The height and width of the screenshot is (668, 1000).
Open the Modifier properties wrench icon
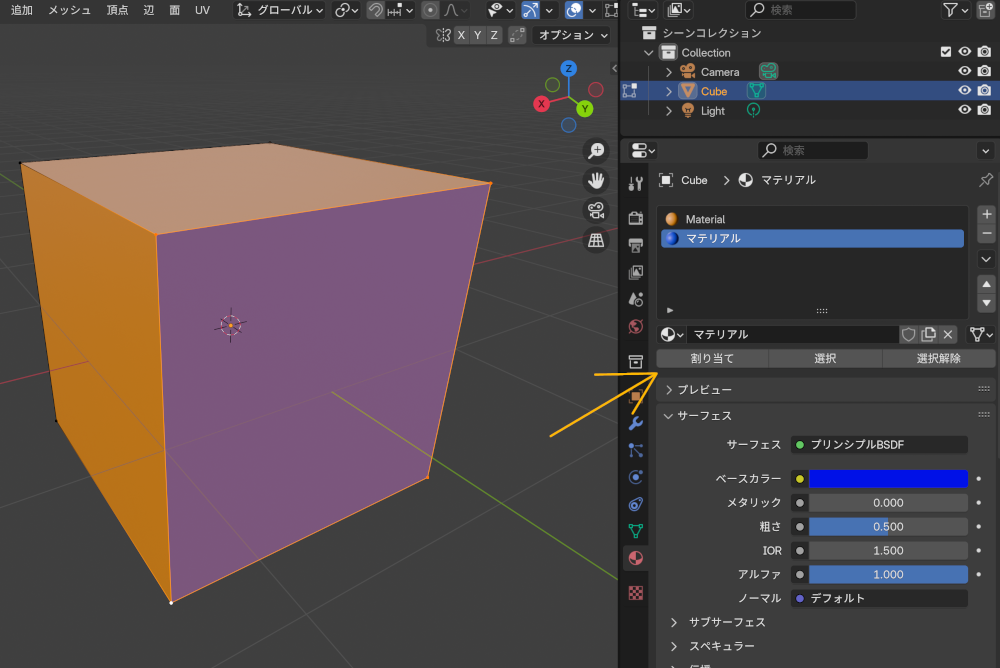[x=636, y=424]
